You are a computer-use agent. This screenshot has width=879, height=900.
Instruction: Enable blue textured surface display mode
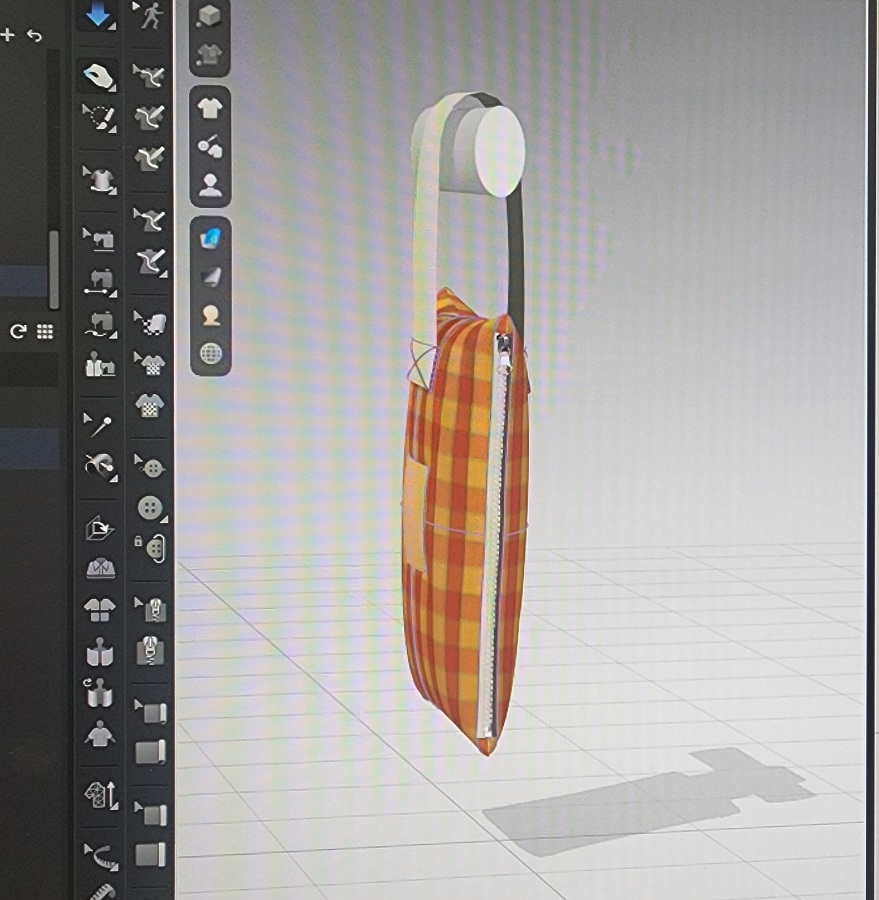coord(210,237)
